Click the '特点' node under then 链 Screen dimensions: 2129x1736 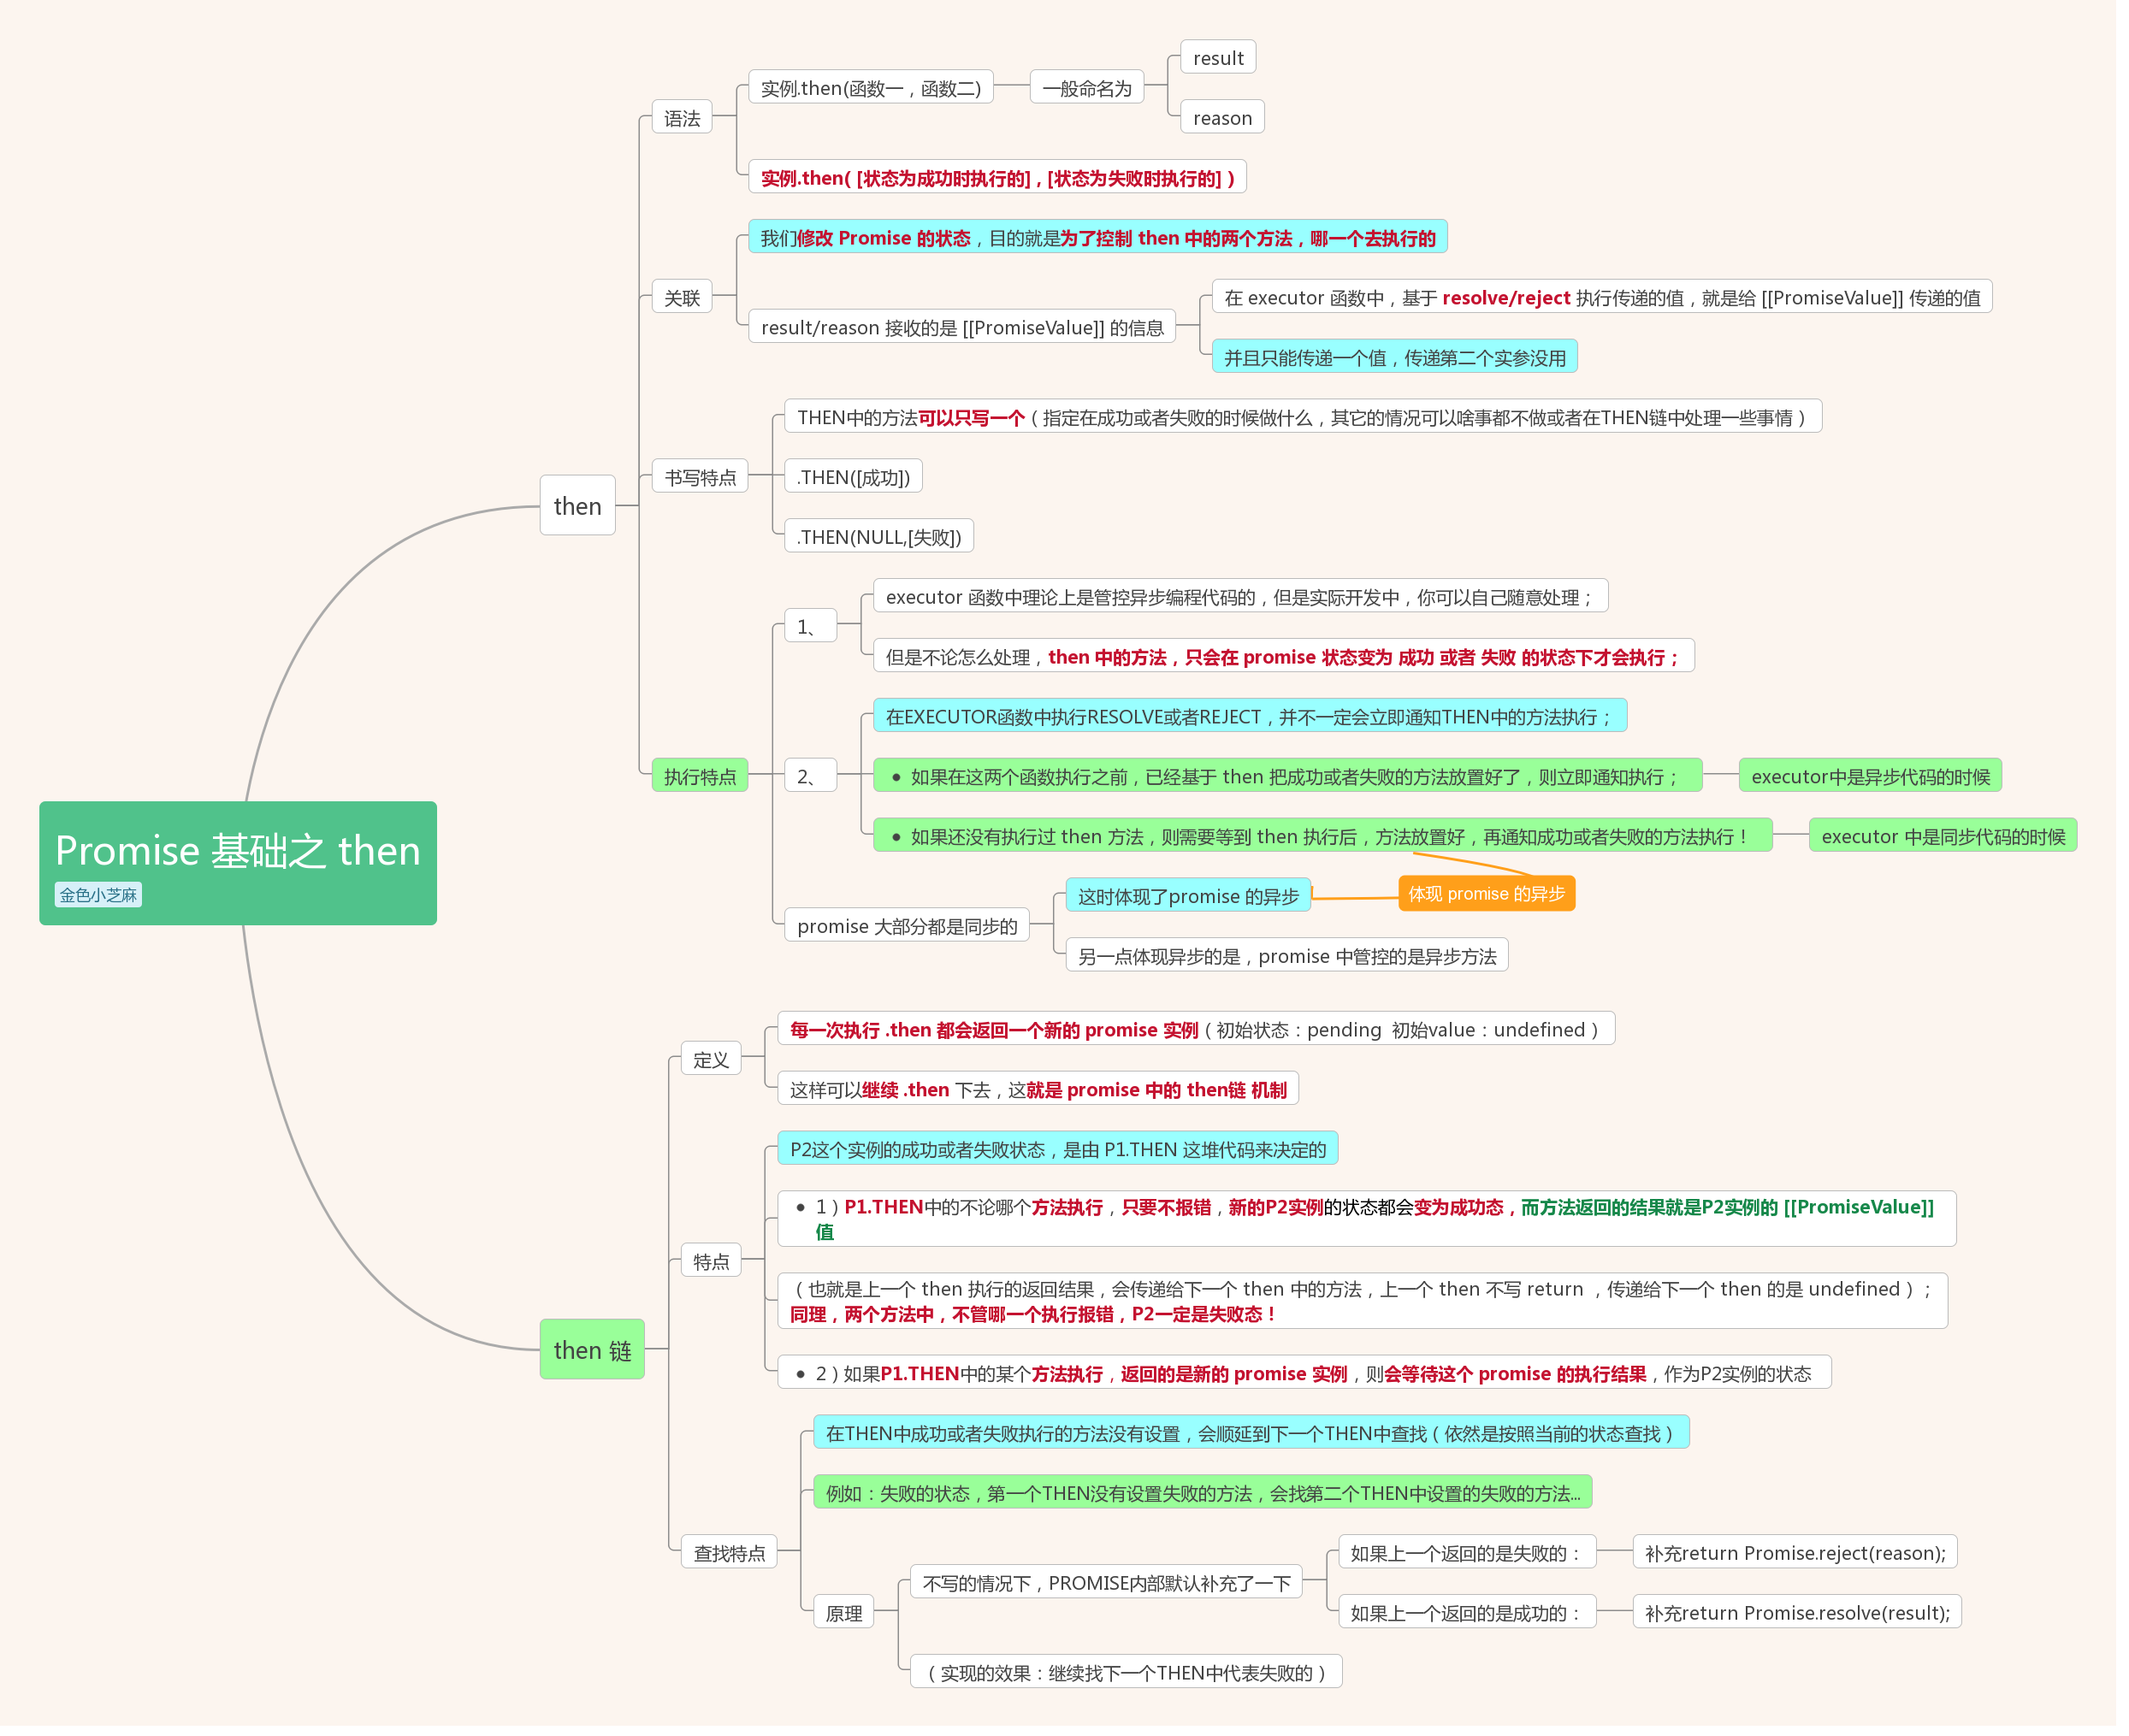pyautogui.click(x=711, y=1261)
